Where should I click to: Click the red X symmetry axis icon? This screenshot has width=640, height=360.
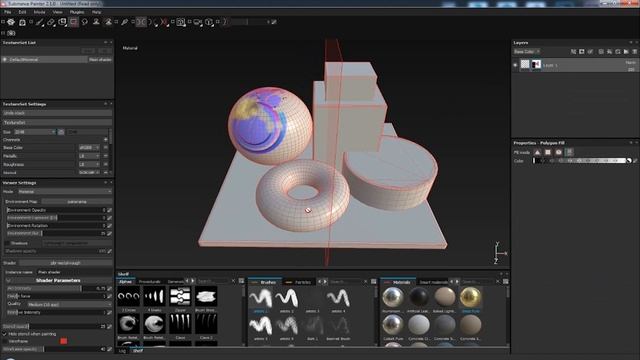[164, 22]
